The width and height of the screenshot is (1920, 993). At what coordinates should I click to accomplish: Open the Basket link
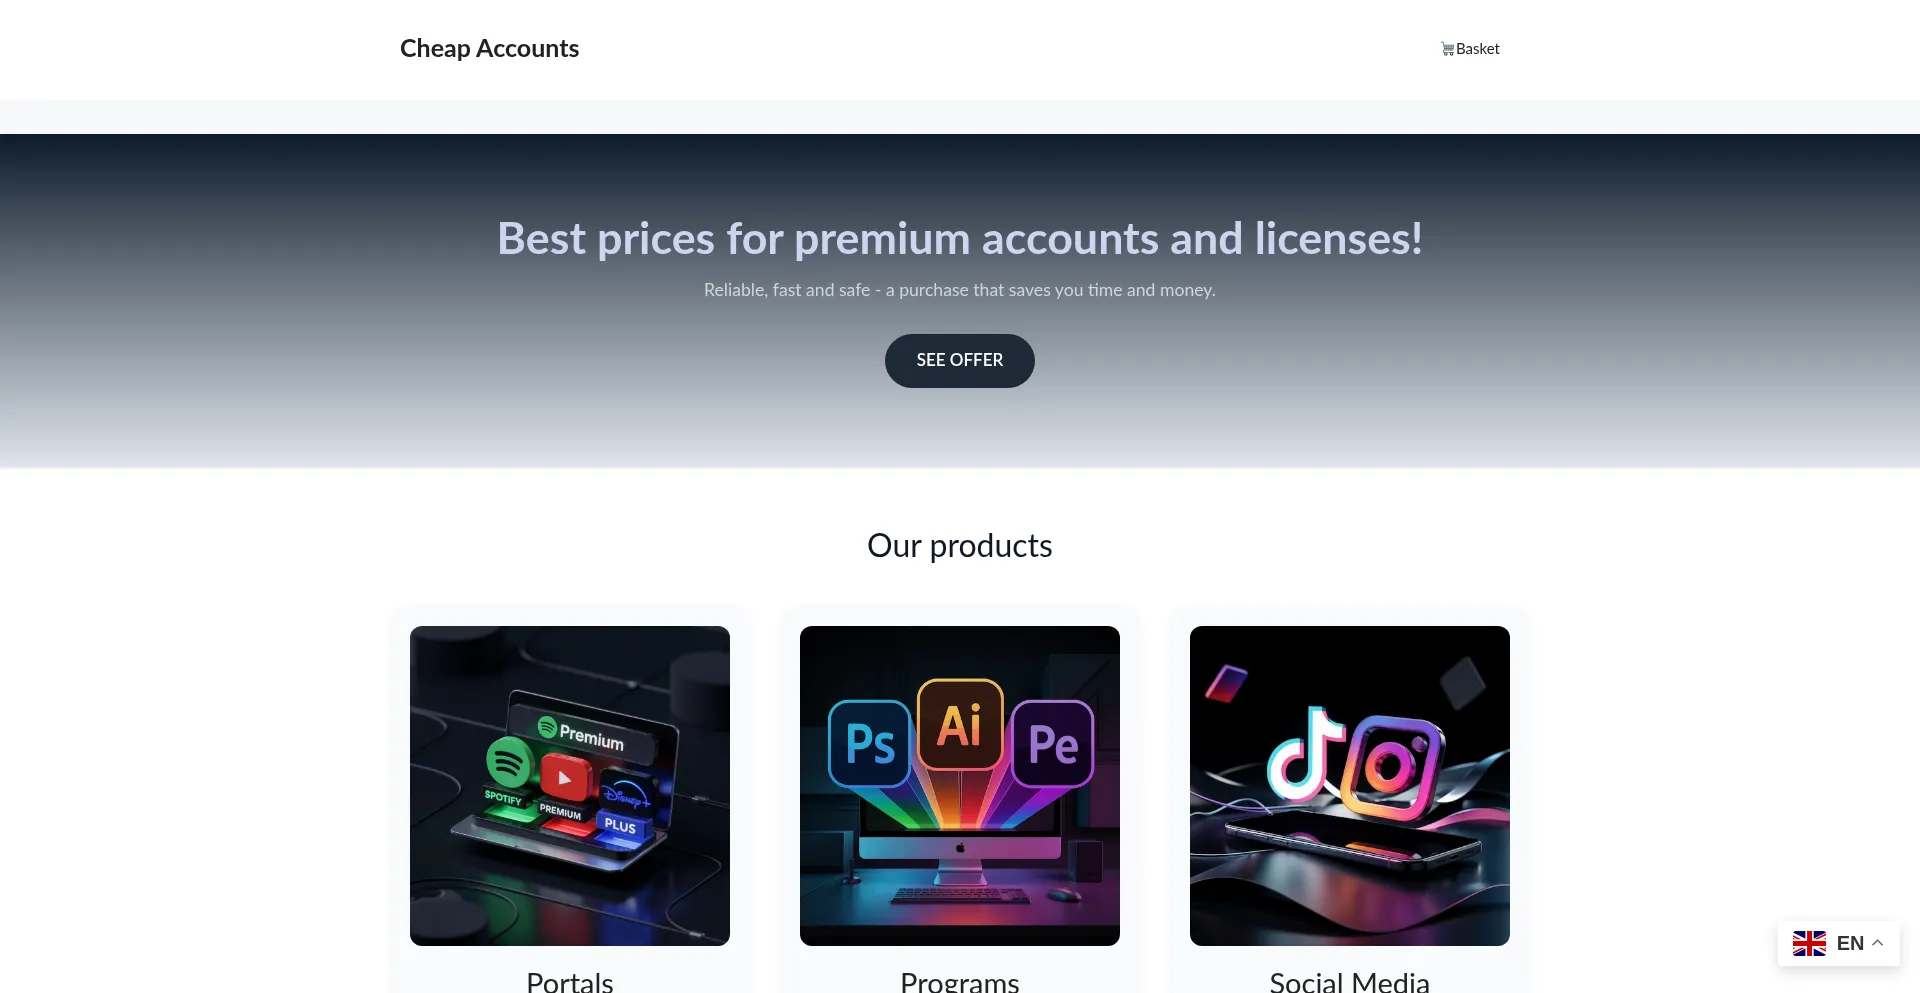tap(1470, 49)
